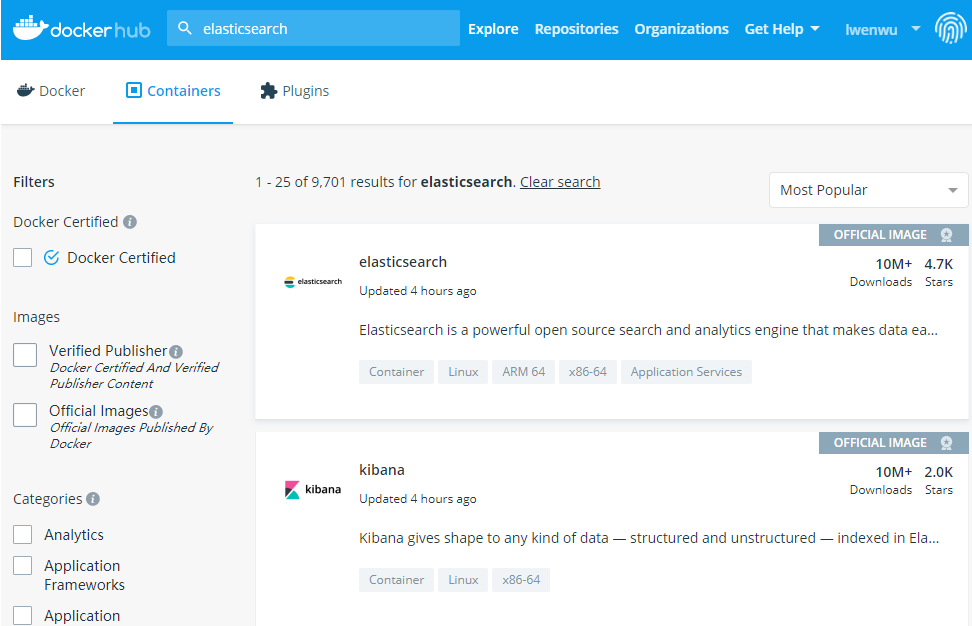
Task: Switch to the Plugins tab
Action: [294, 91]
